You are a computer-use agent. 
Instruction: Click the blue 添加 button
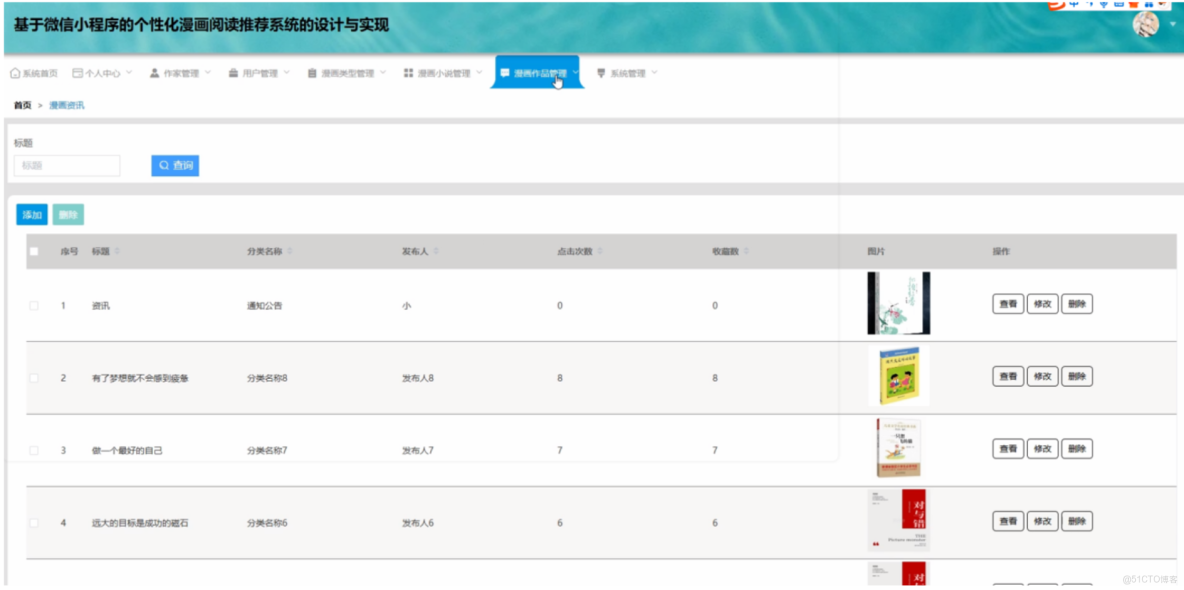tap(32, 215)
